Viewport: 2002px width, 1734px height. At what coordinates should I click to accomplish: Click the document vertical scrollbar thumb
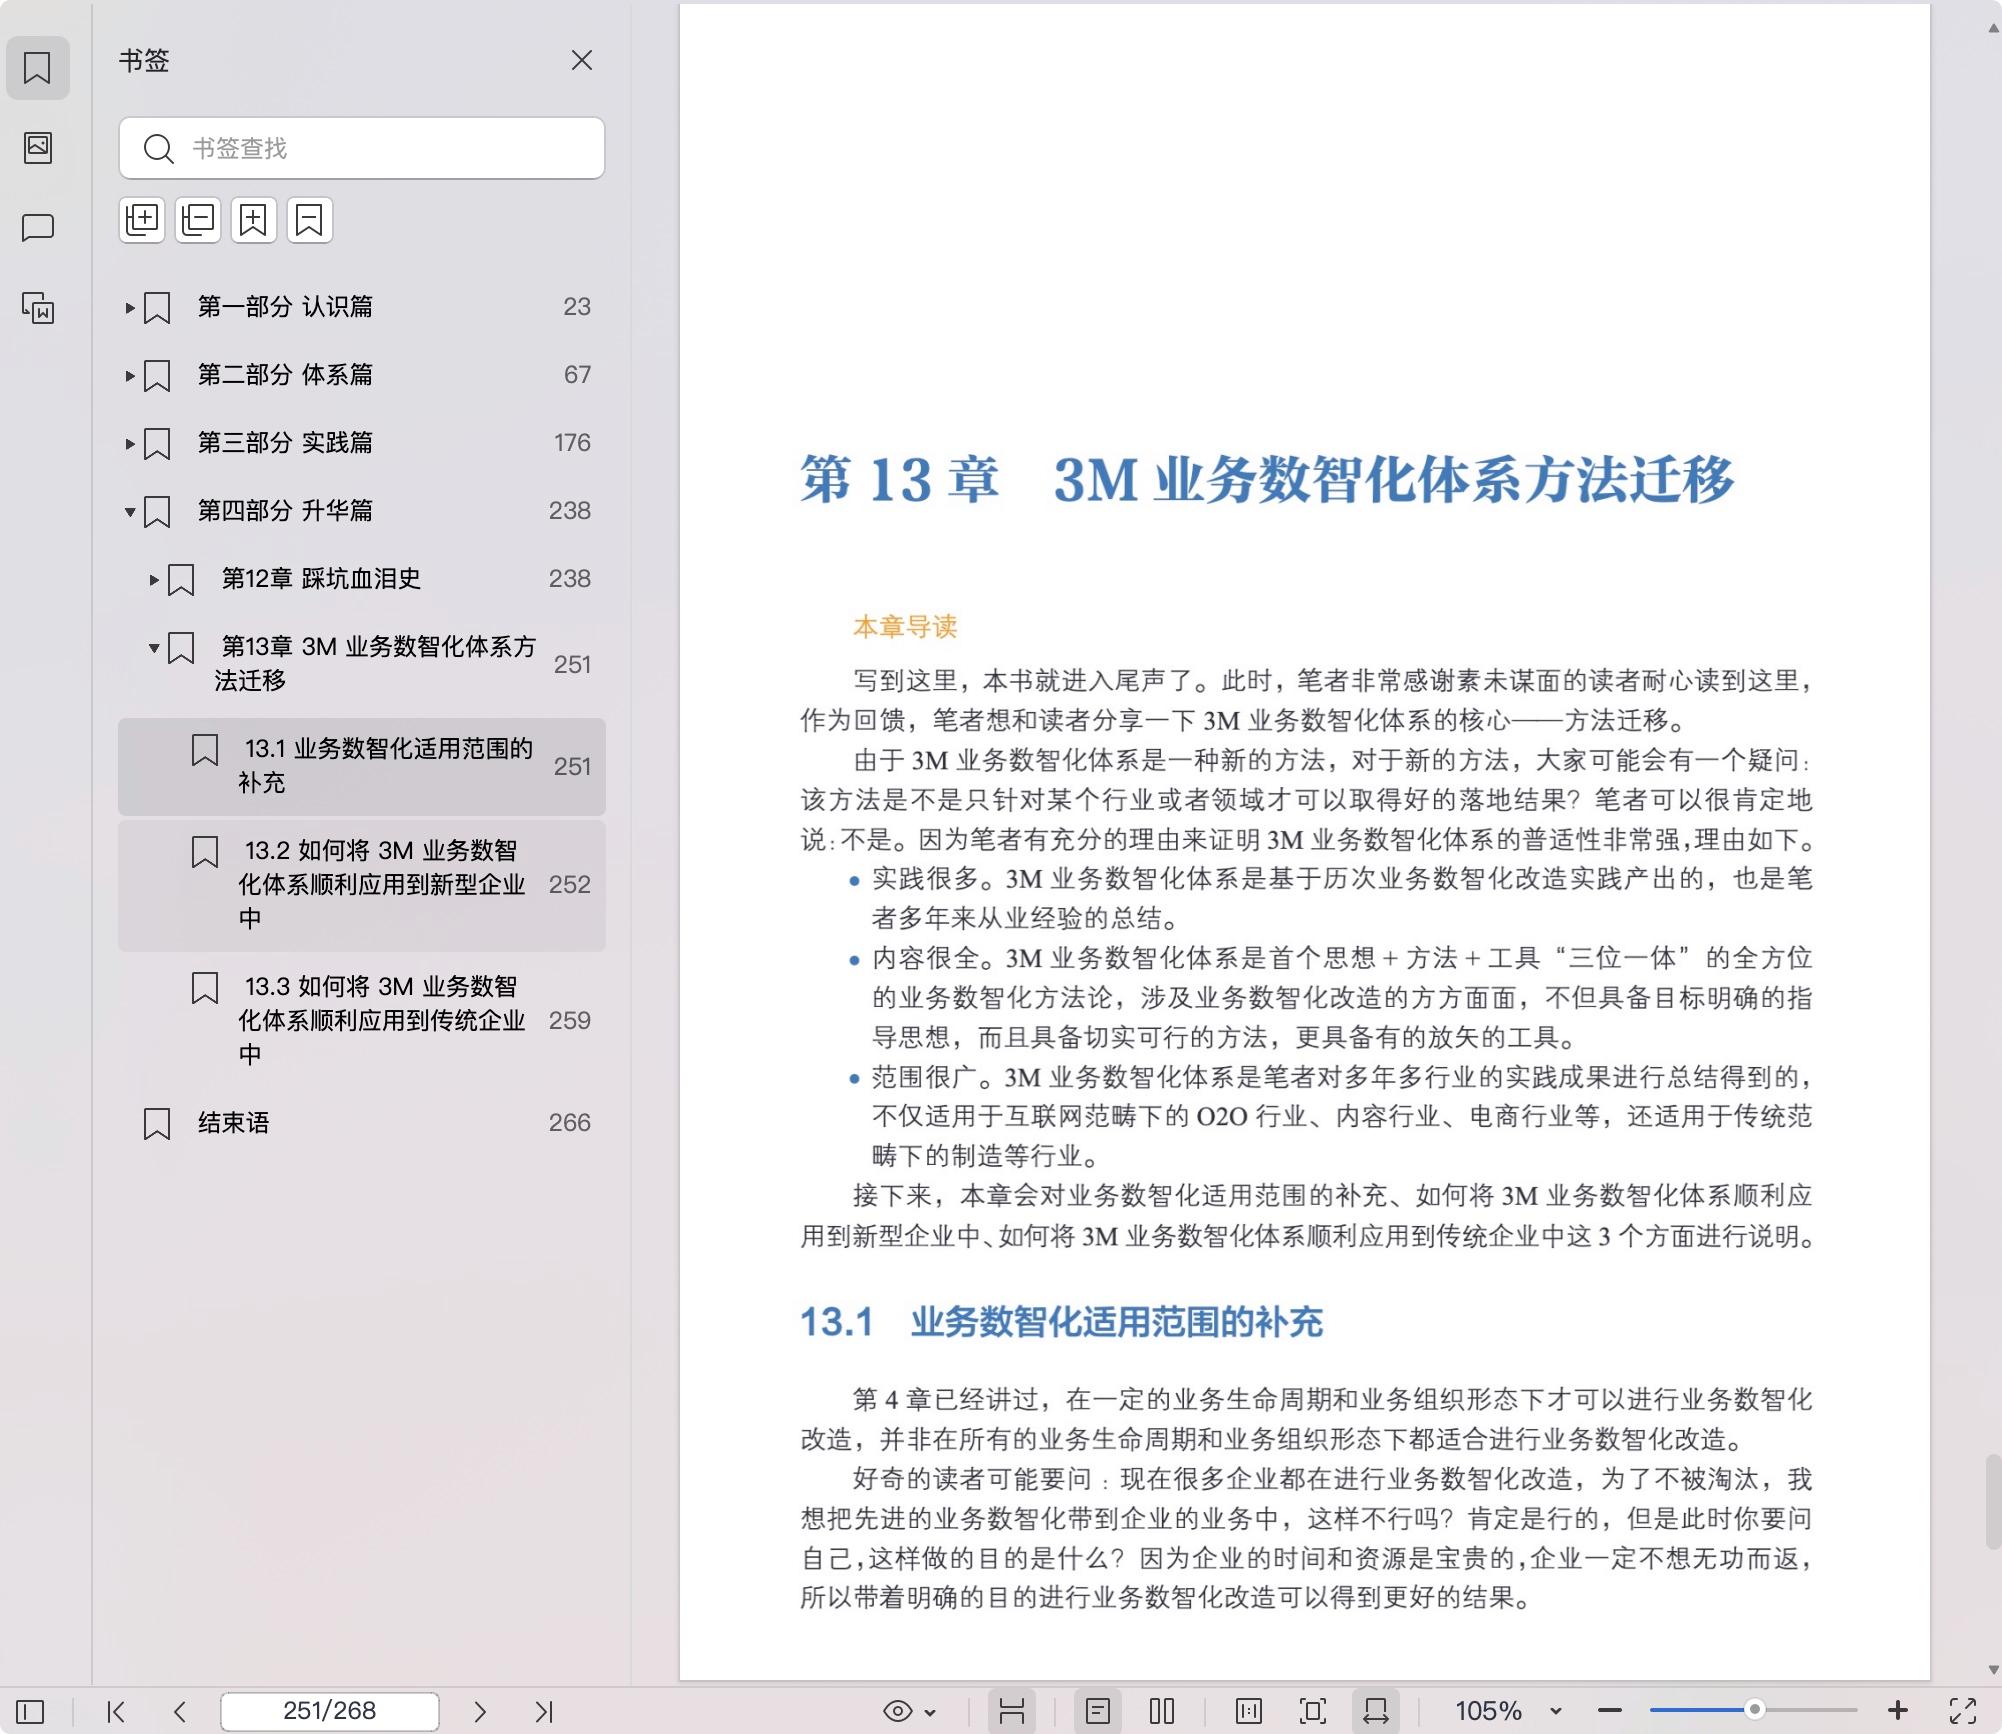click(1993, 1502)
